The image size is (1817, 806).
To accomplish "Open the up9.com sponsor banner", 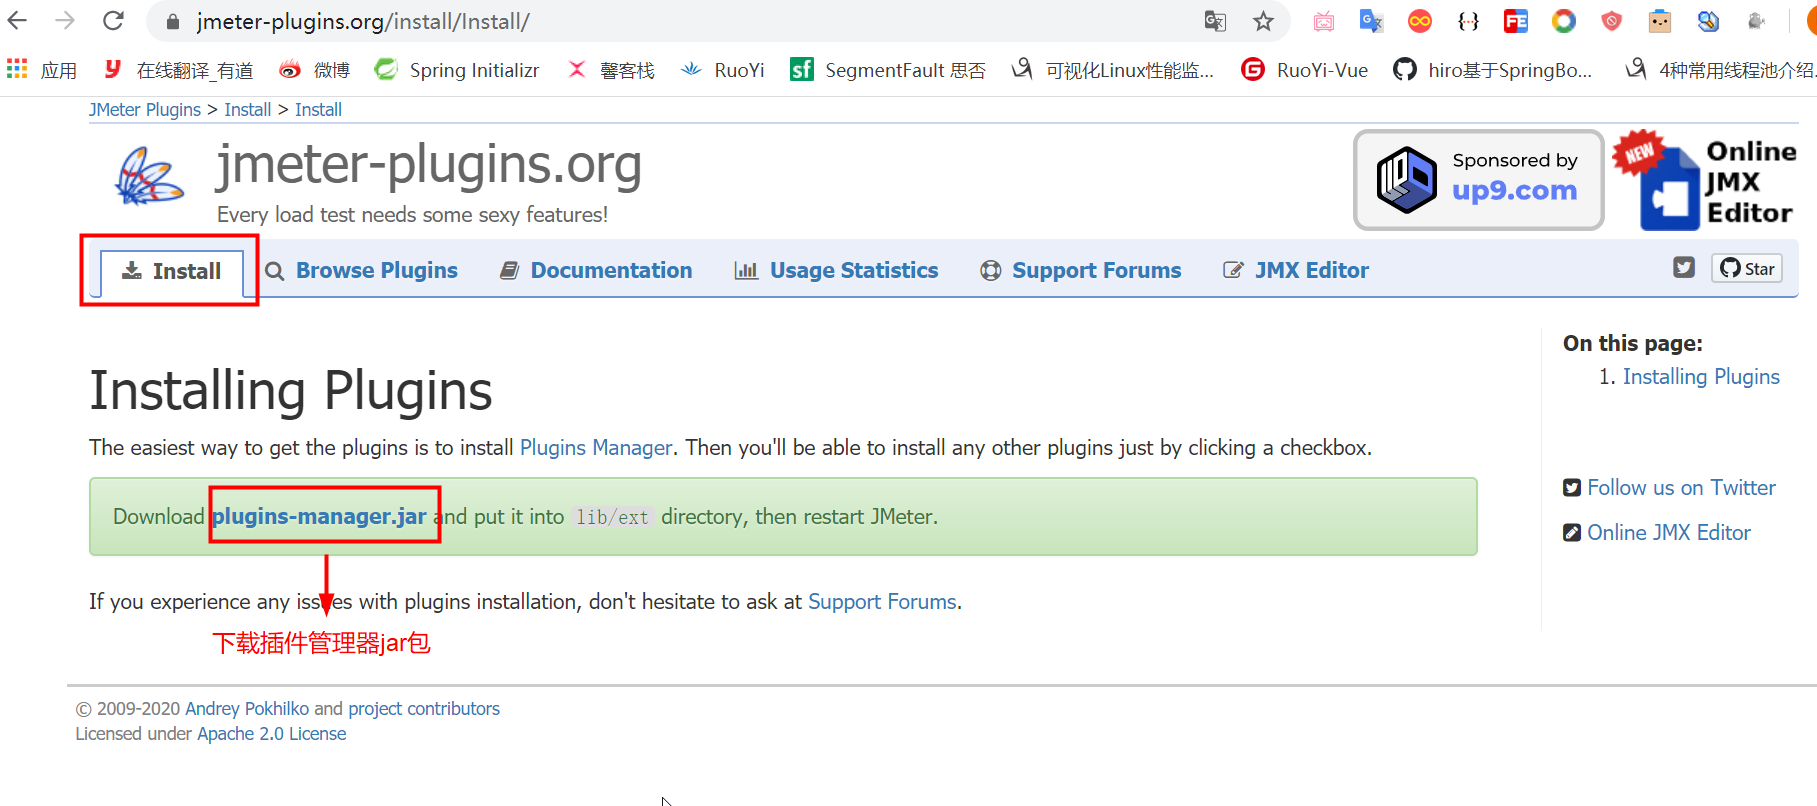I will [x=1478, y=180].
